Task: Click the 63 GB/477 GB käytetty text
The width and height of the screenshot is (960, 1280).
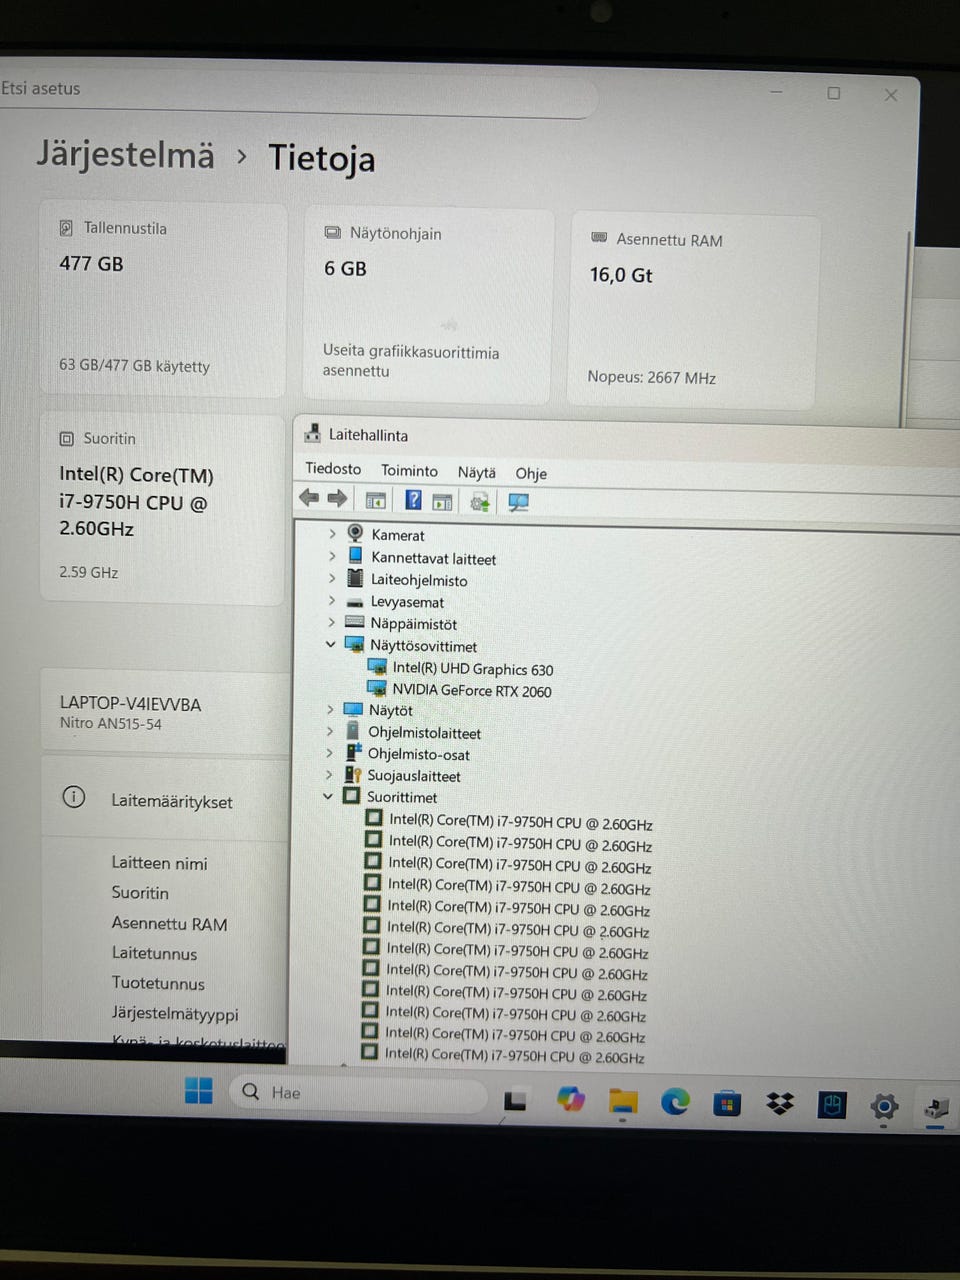Action: click(x=134, y=365)
